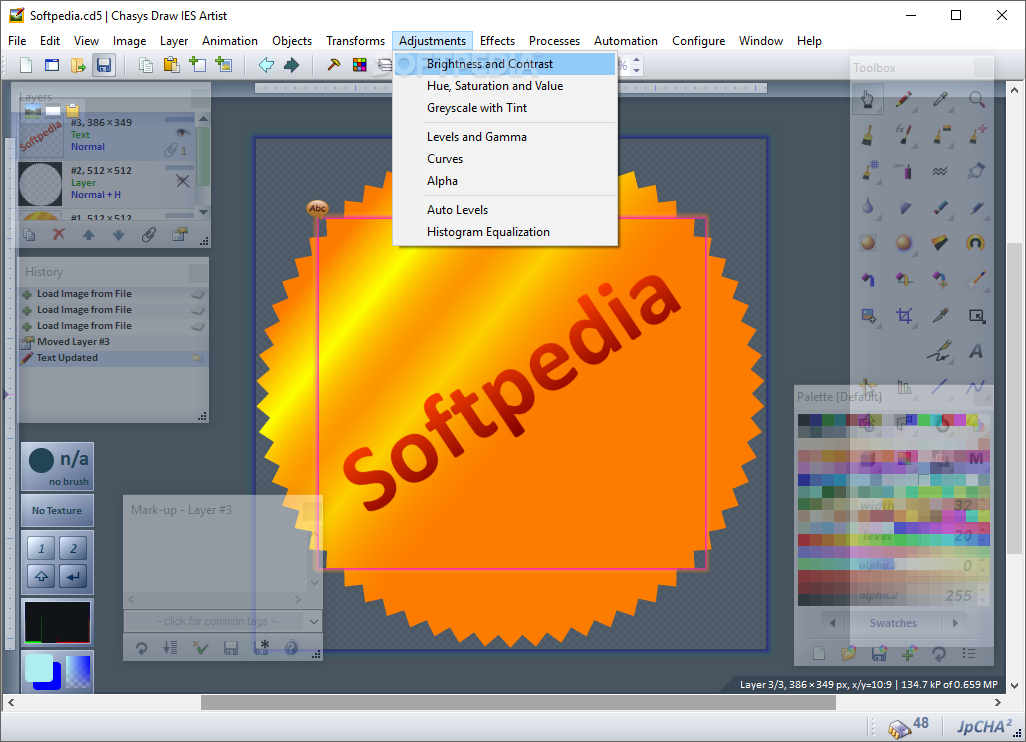Pick the eyedropper tool in Toolbox
The height and width of the screenshot is (742, 1026).
(x=940, y=99)
